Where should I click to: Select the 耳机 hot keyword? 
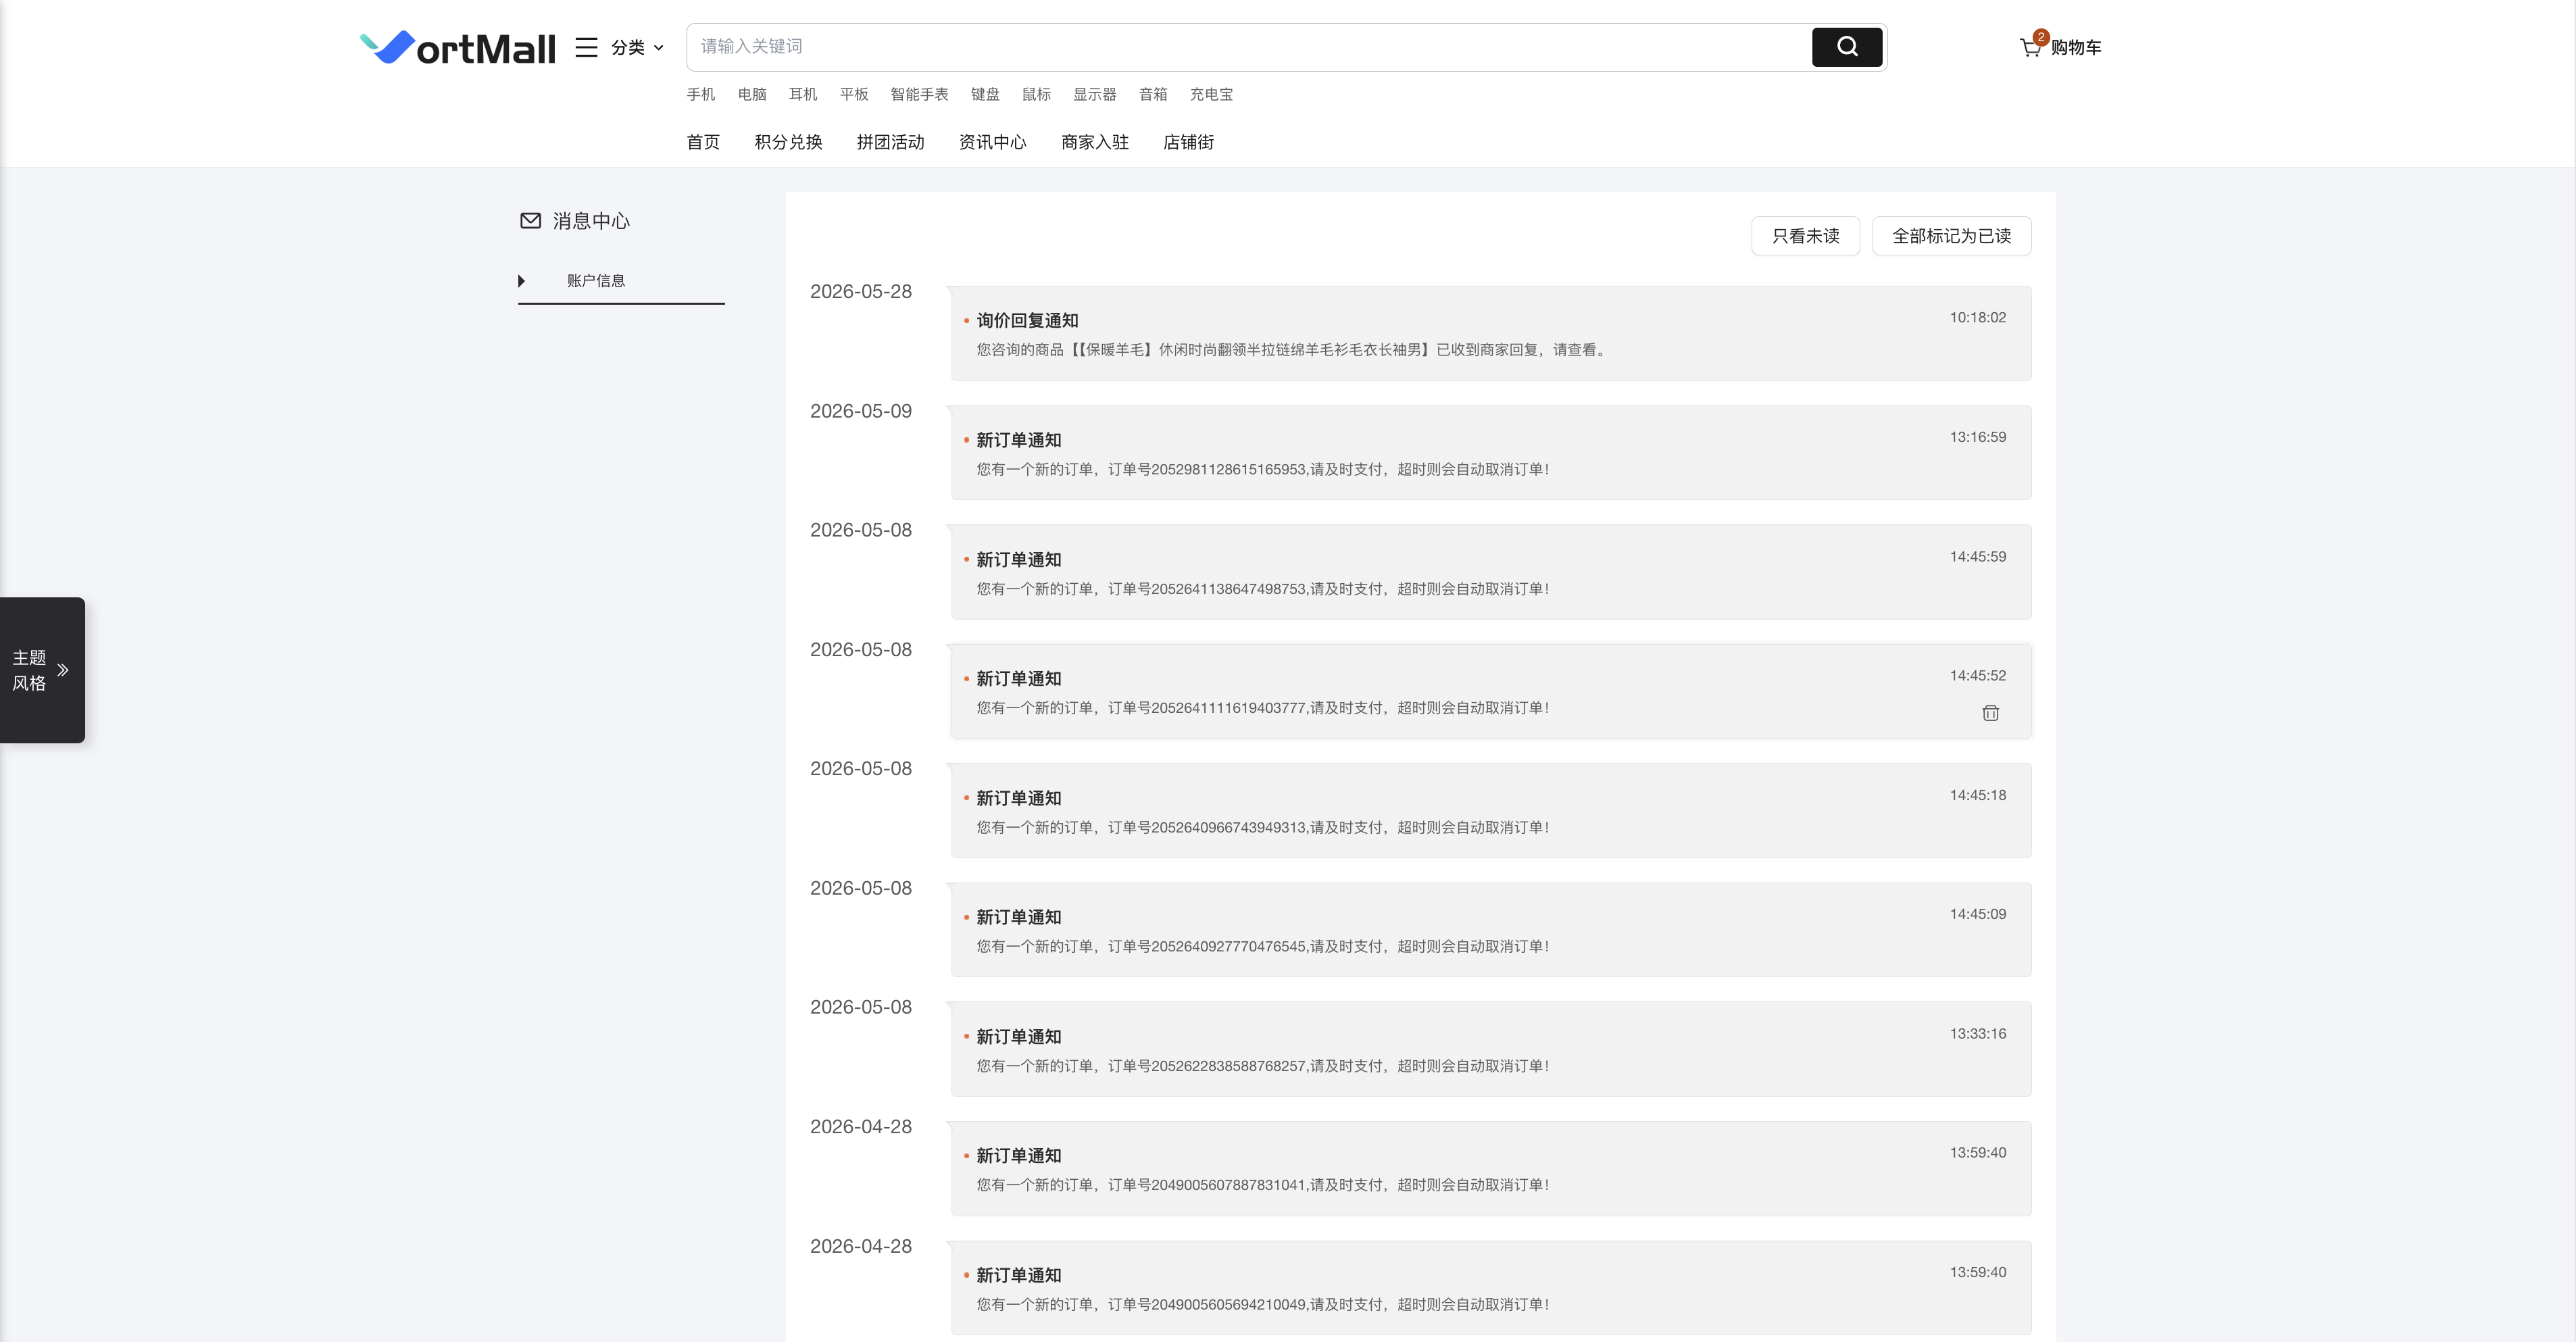[x=803, y=94]
